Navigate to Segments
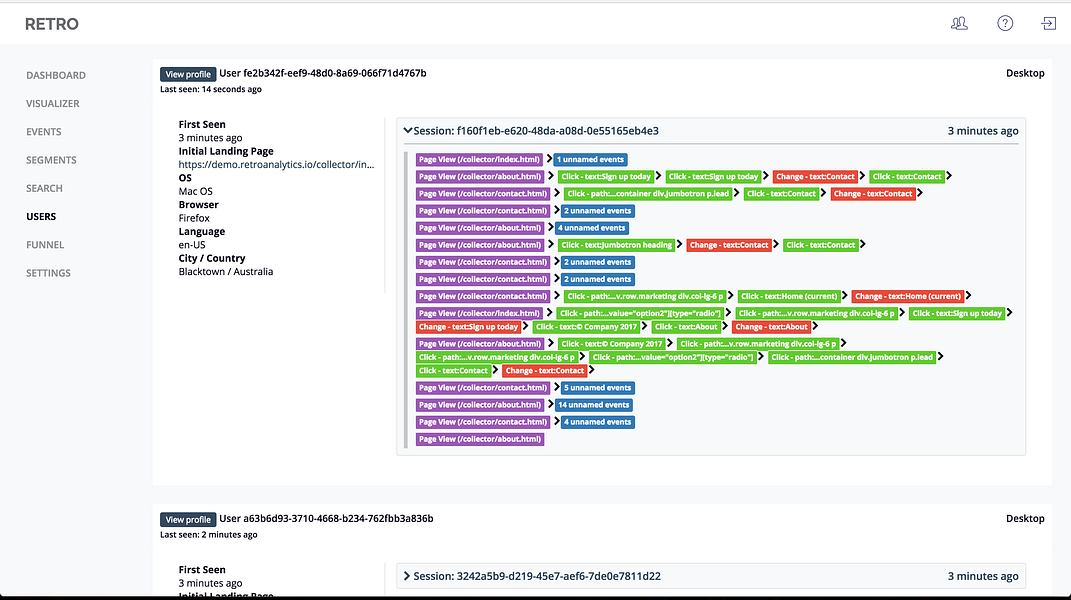This screenshot has height=600, width=1071. pos(51,160)
